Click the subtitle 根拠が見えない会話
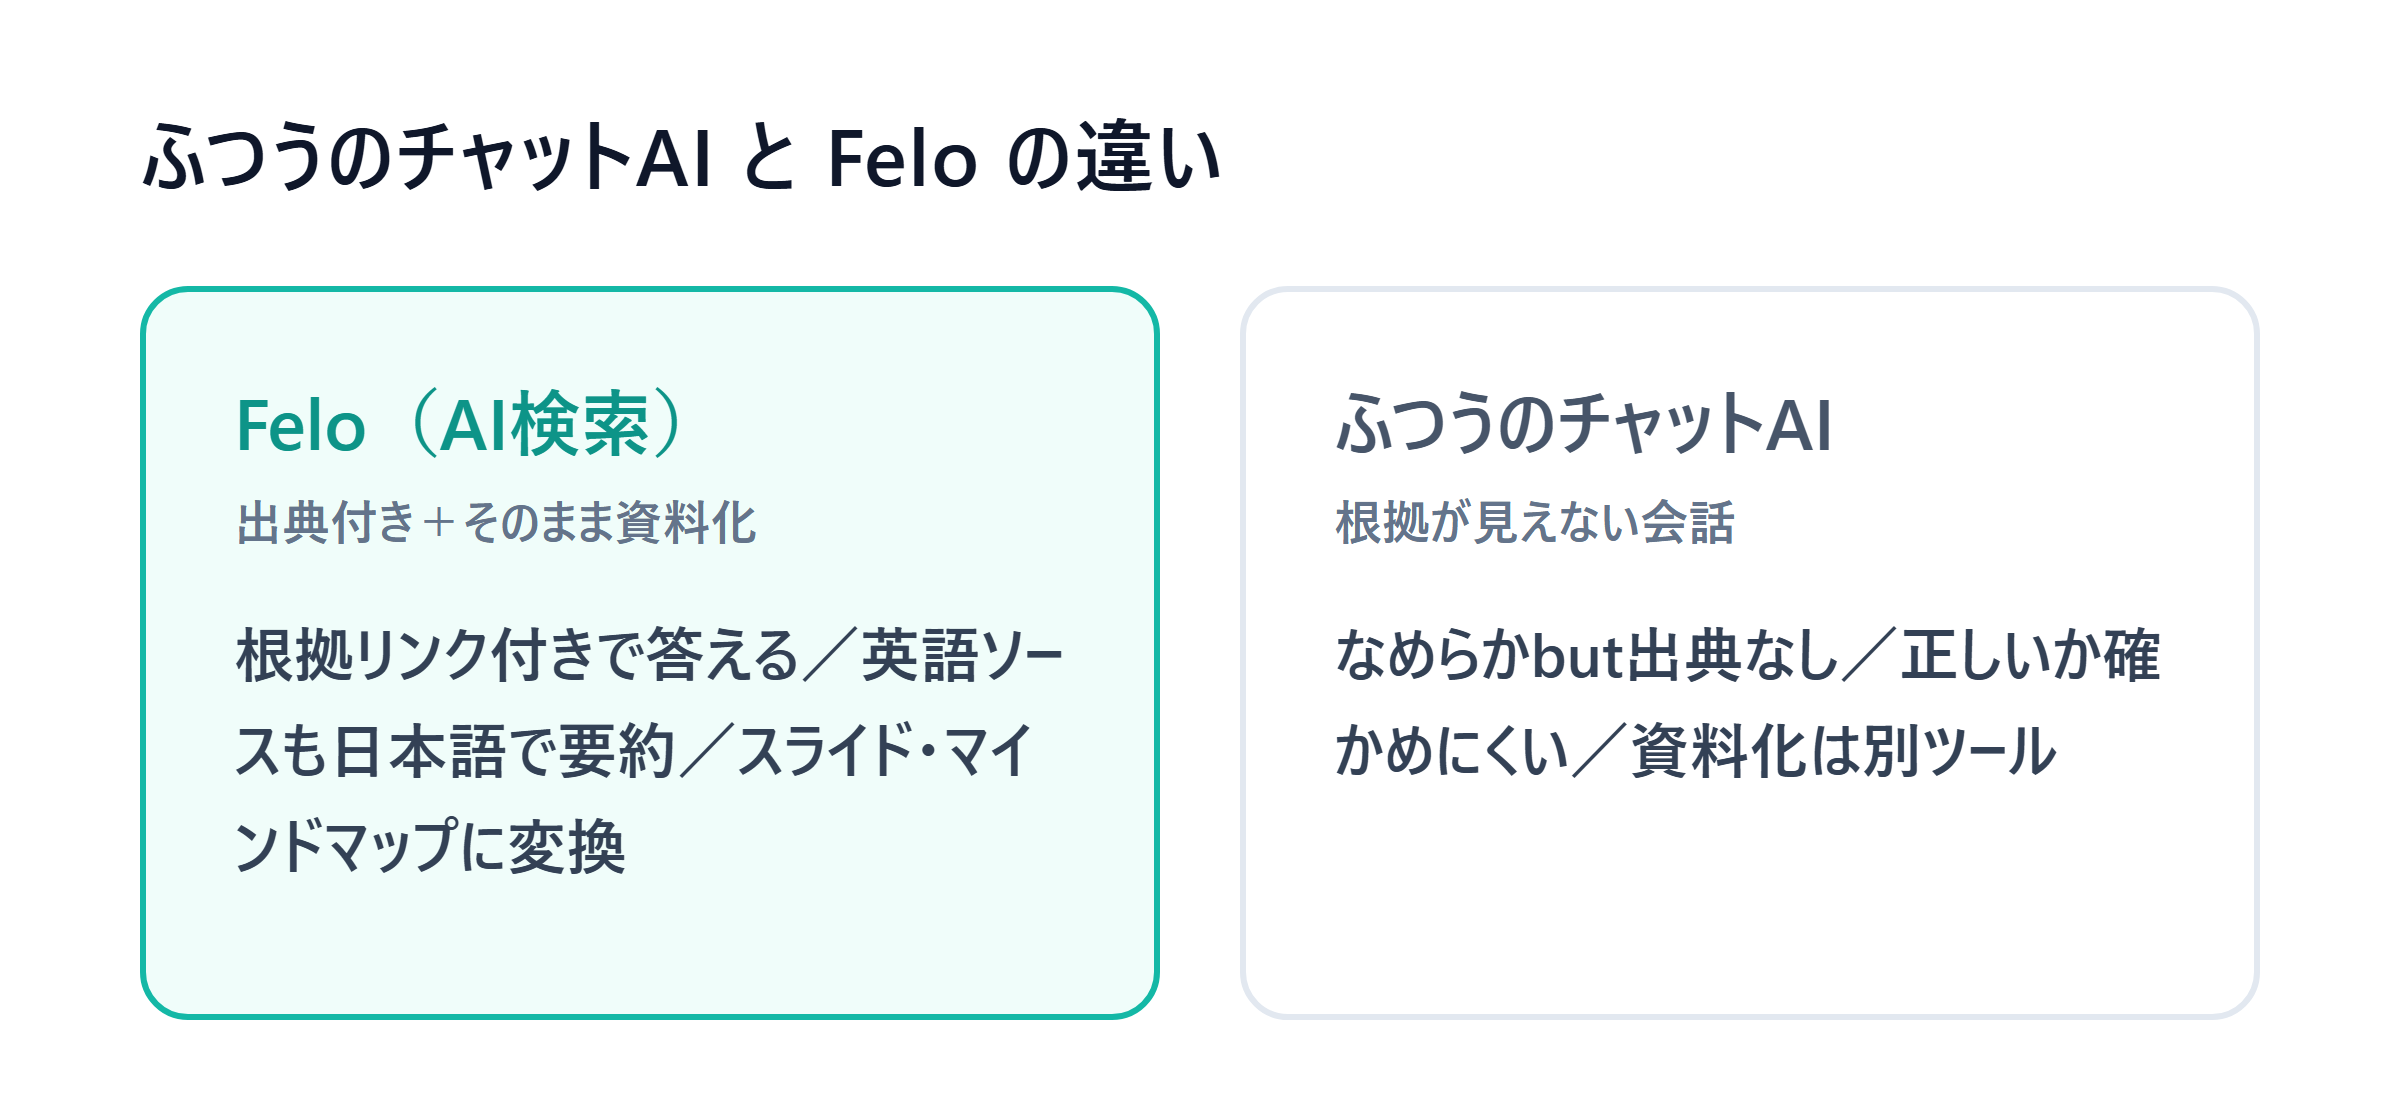This screenshot has height=1120, width=2400. pyautogui.click(x=1535, y=522)
